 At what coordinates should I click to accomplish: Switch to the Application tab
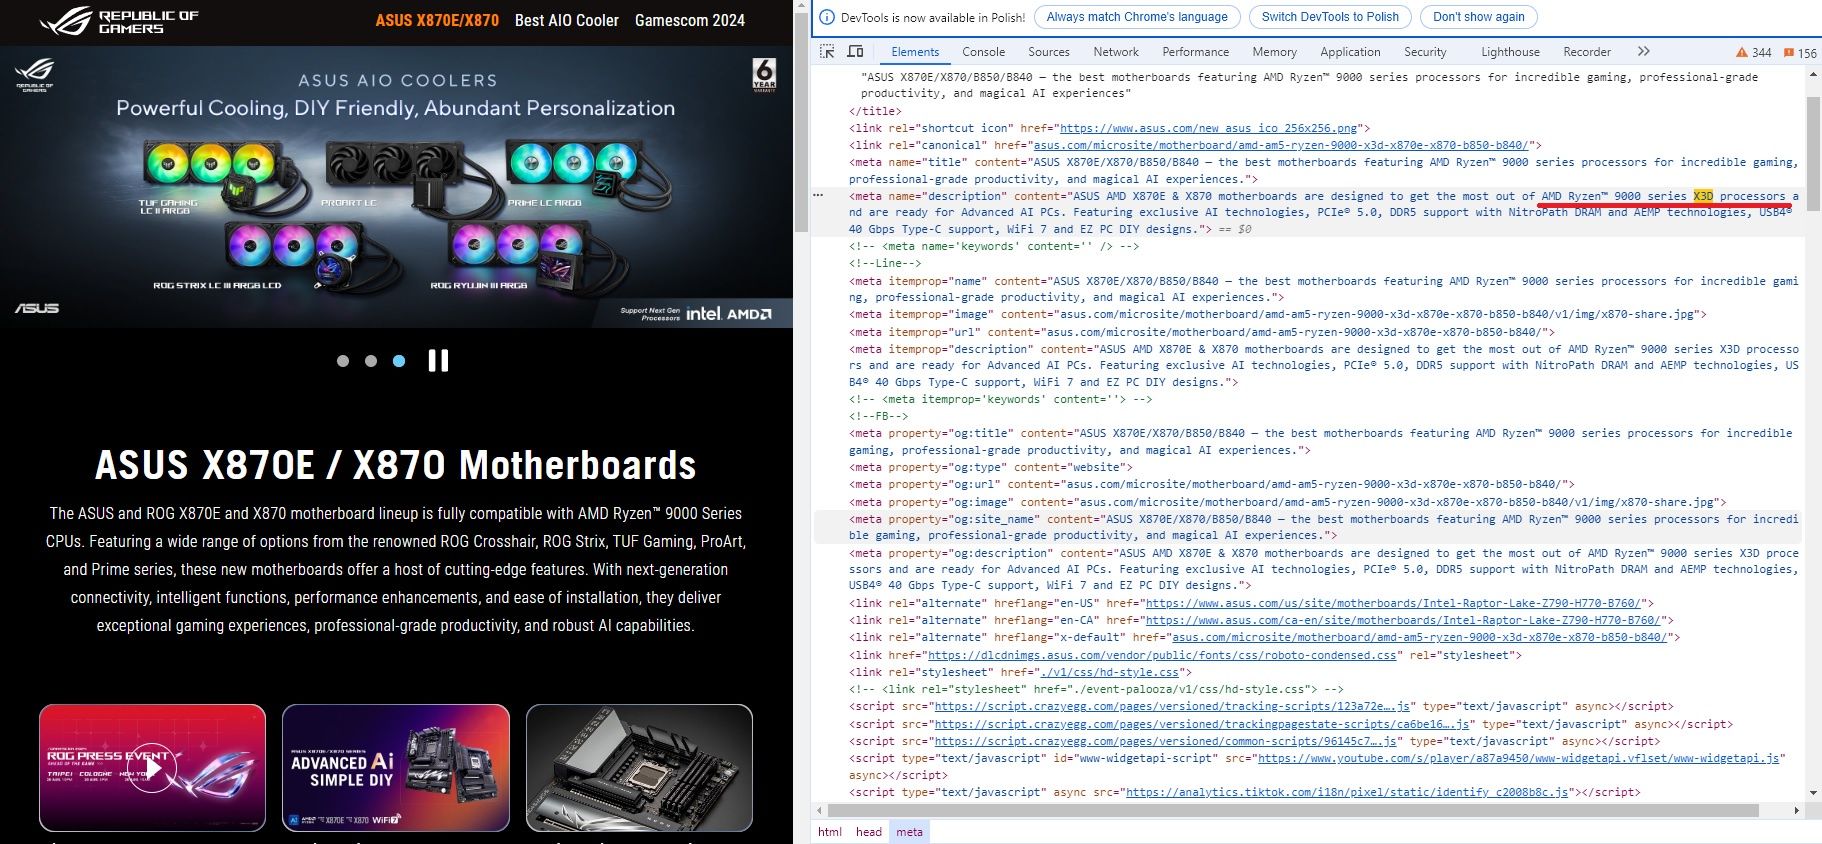click(x=1350, y=52)
